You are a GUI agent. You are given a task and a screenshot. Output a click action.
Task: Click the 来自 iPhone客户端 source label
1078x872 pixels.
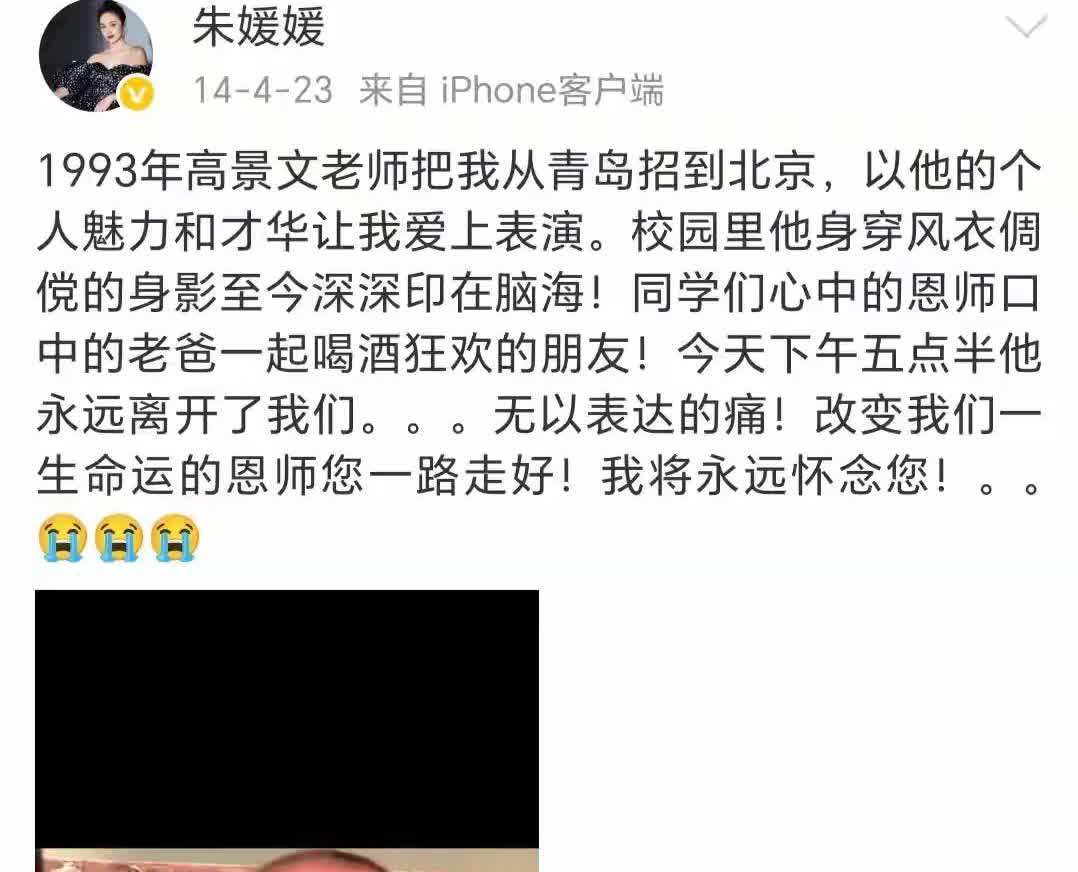512,90
